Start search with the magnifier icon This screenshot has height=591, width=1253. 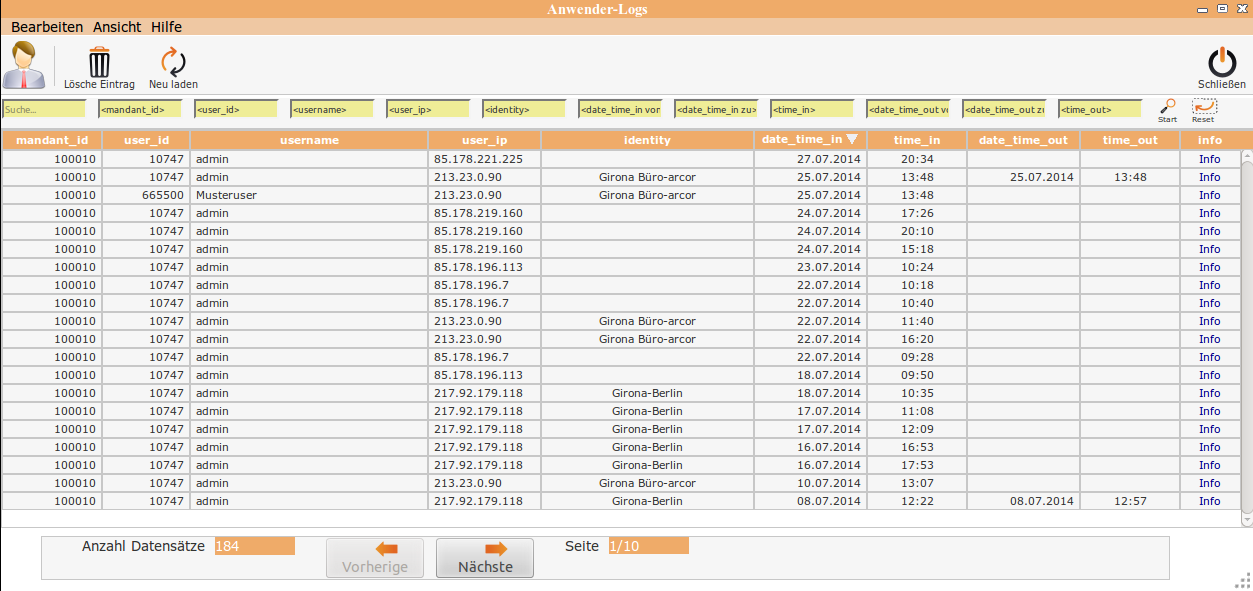(1167, 106)
